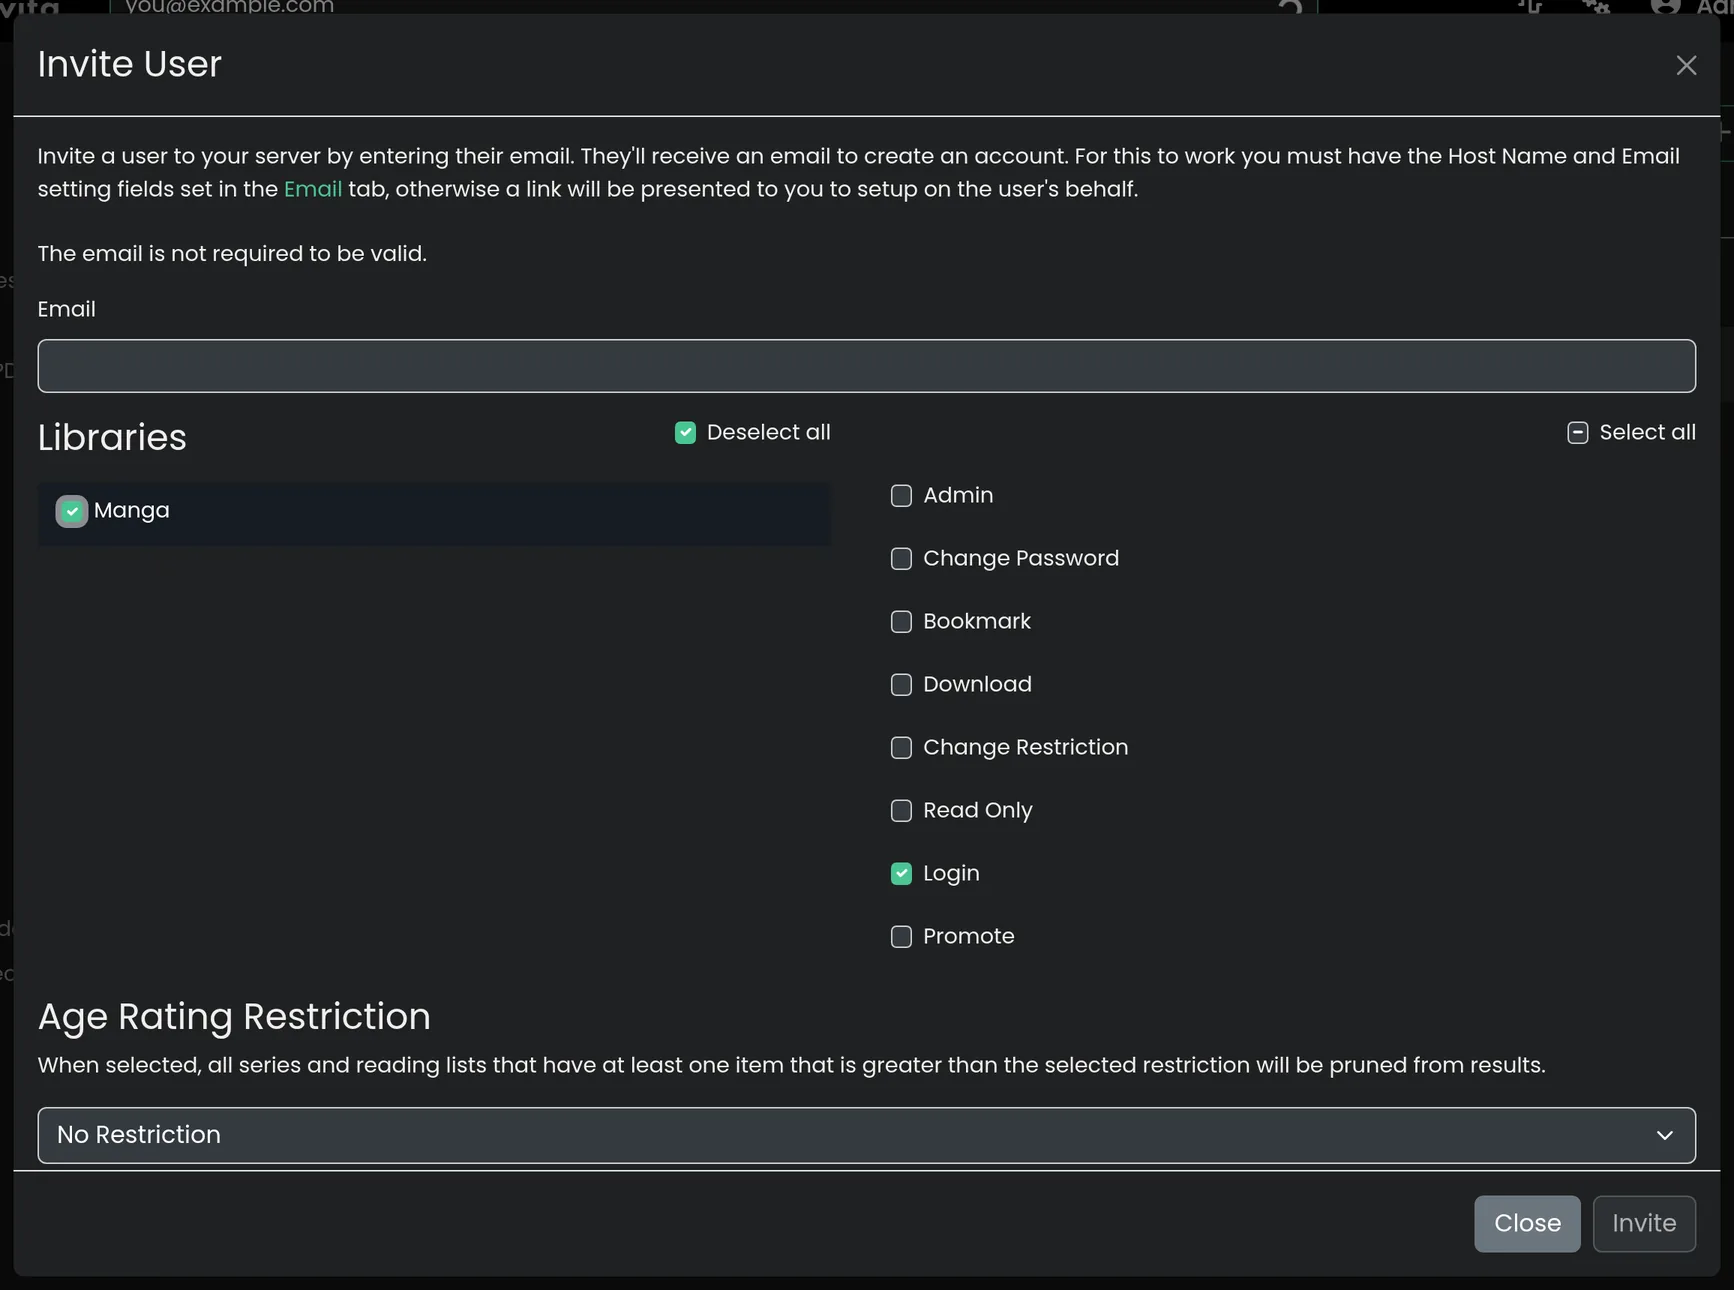Check the Bookmark role checkbox
1734x1290 pixels.
(901, 622)
